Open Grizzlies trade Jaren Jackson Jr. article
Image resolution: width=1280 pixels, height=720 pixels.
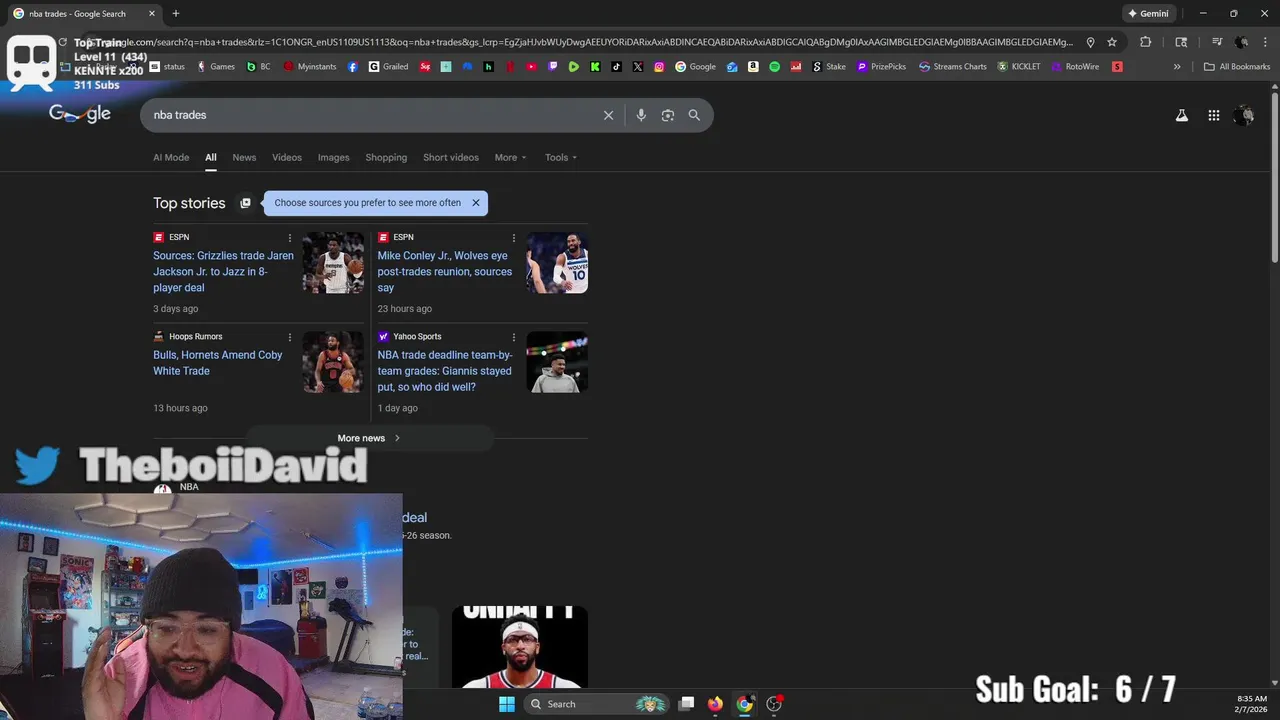[x=223, y=272]
